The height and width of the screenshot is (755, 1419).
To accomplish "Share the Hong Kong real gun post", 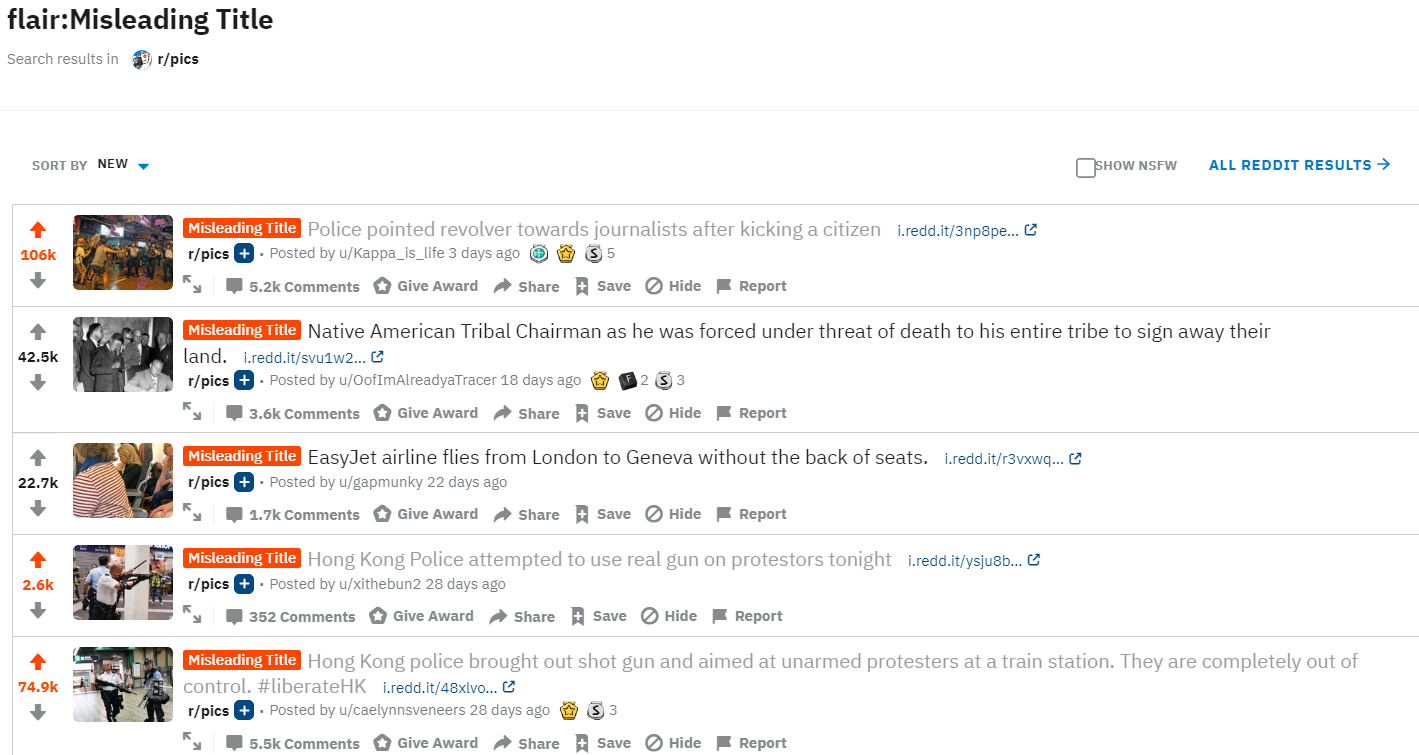I will click(x=522, y=616).
